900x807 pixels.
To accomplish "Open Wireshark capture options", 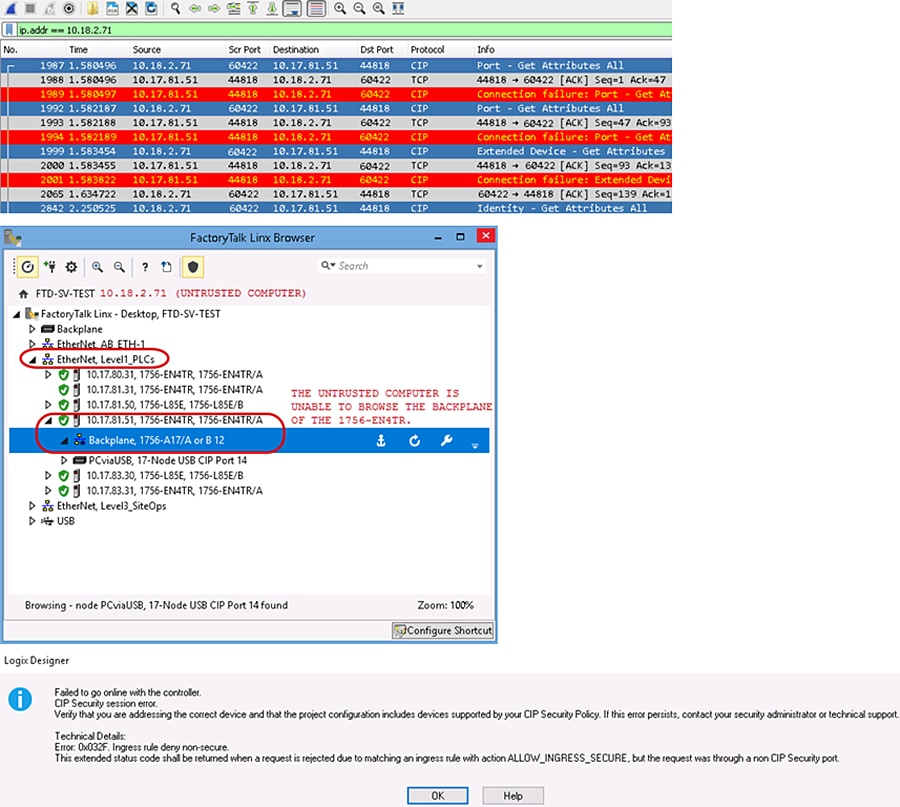I will pyautogui.click(x=69, y=8).
